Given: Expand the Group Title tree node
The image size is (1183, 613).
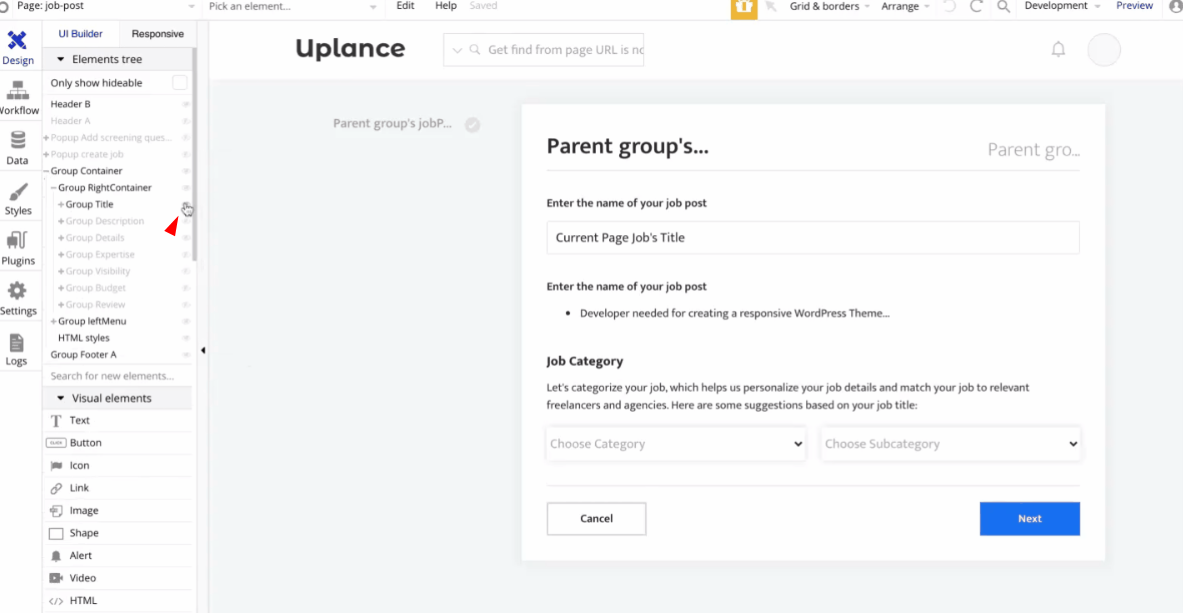Looking at the screenshot, I should point(61,204).
